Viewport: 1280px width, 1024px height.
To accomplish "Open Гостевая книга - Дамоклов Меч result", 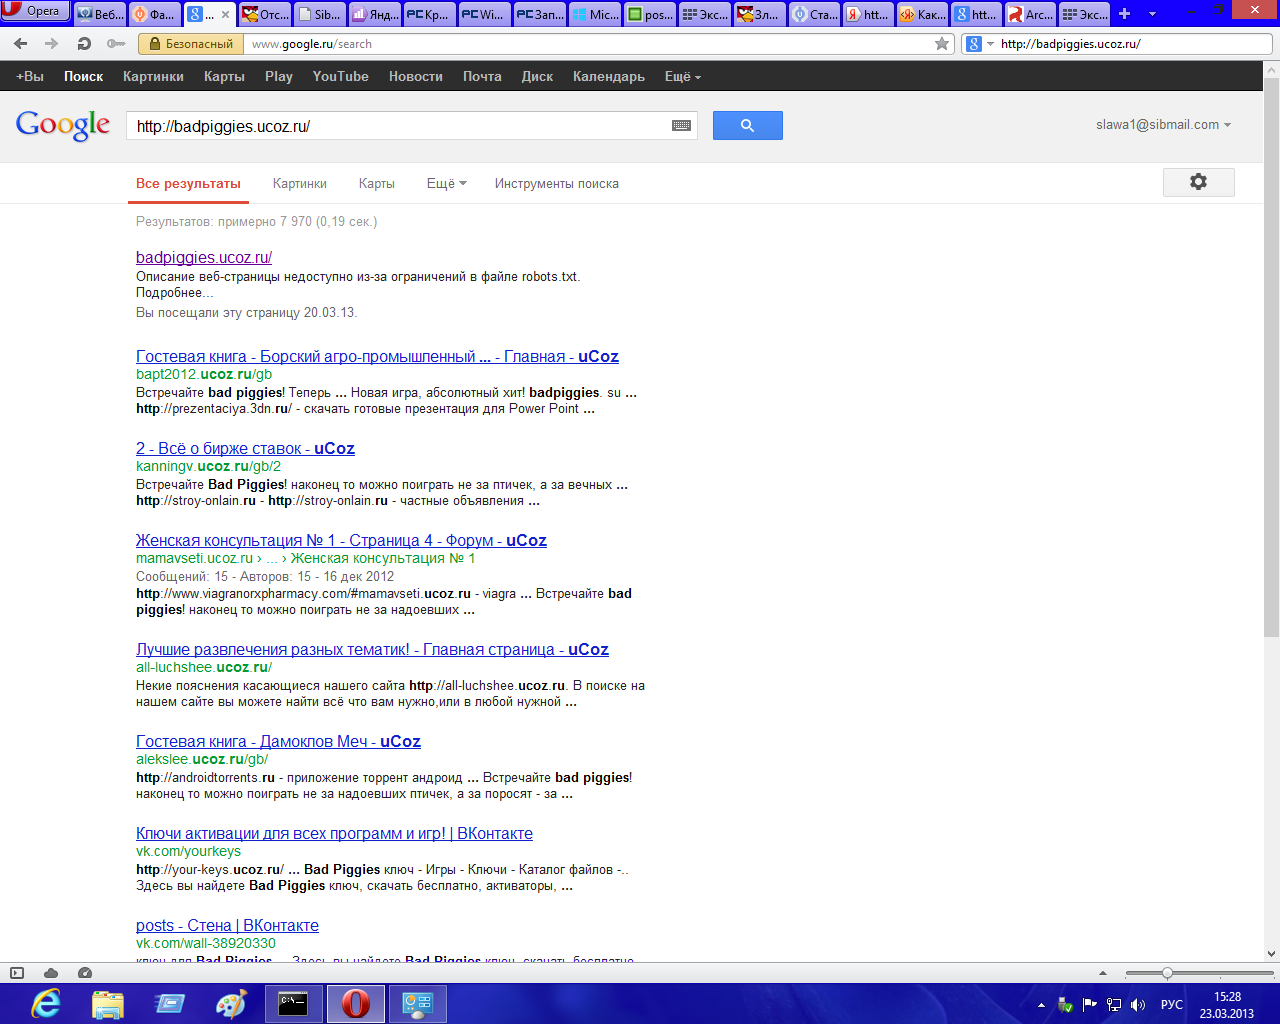I will [278, 741].
